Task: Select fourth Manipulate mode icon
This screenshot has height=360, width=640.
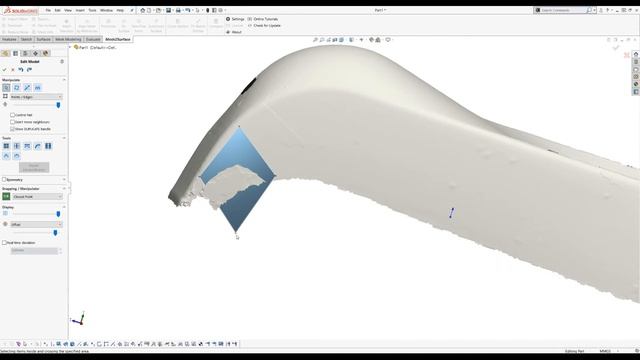Action: coord(38,88)
